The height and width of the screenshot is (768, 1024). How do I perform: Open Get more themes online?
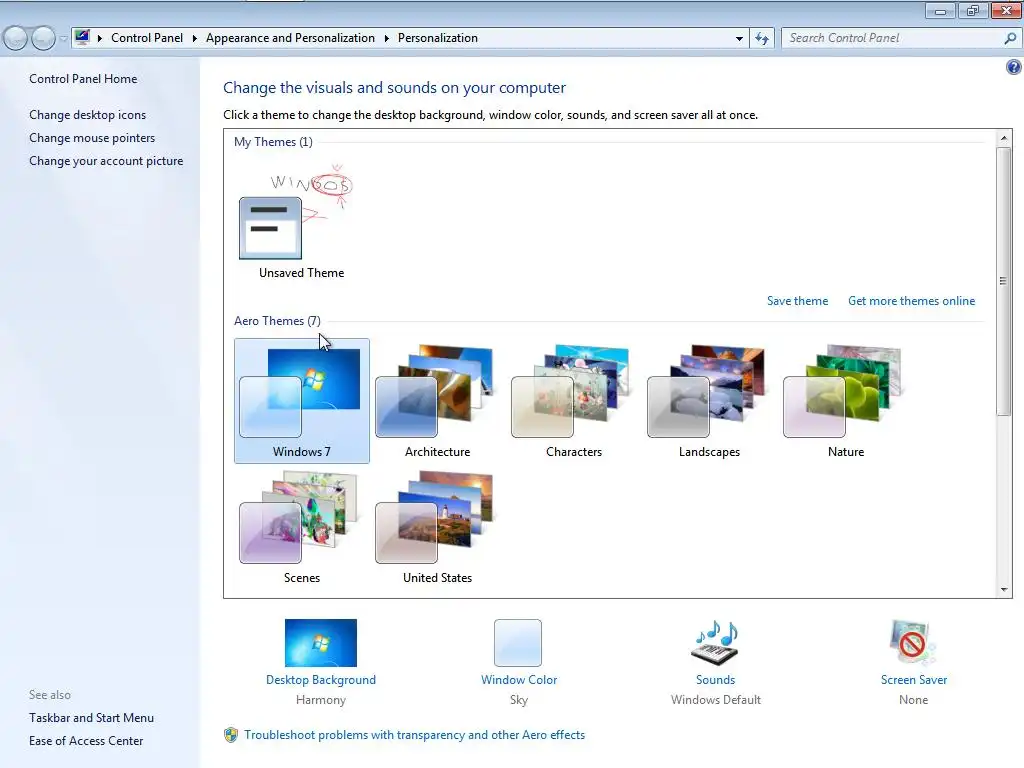pos(911,301)
